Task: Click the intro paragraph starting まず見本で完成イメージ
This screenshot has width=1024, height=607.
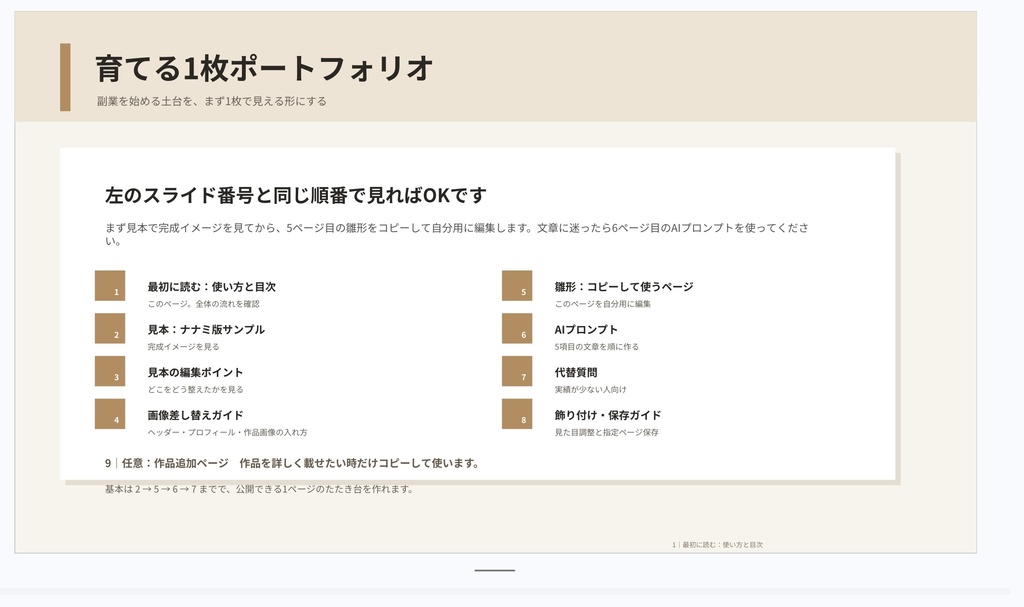Action: point(456,234)
